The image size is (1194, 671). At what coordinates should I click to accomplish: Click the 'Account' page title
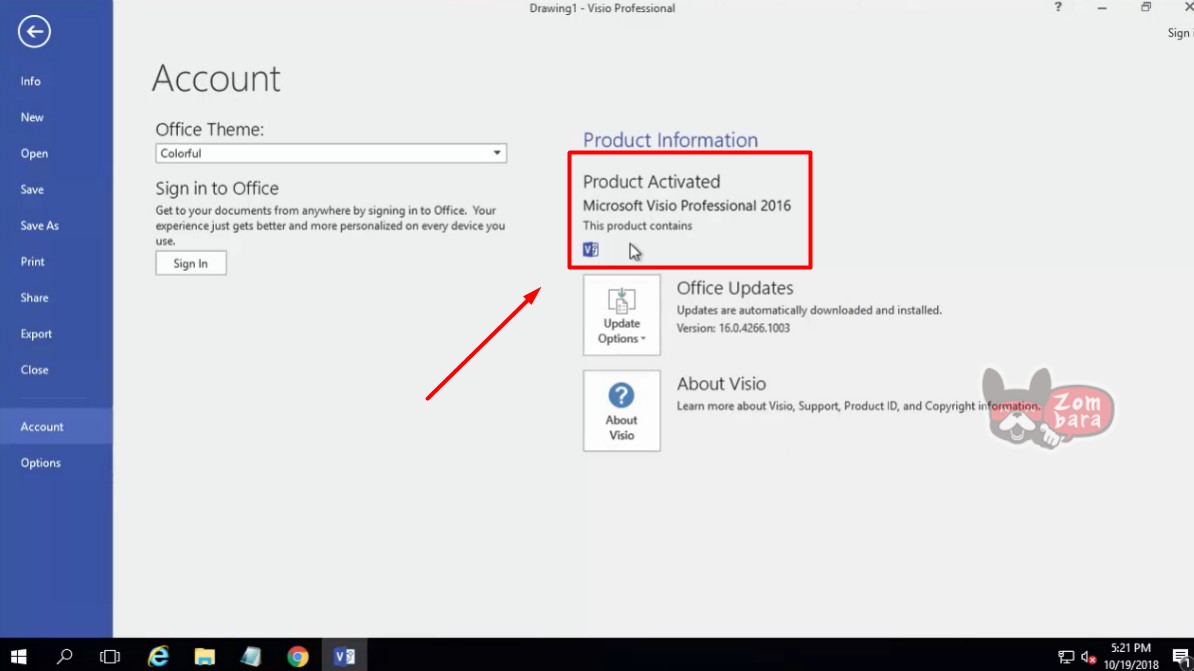(216, 78)
